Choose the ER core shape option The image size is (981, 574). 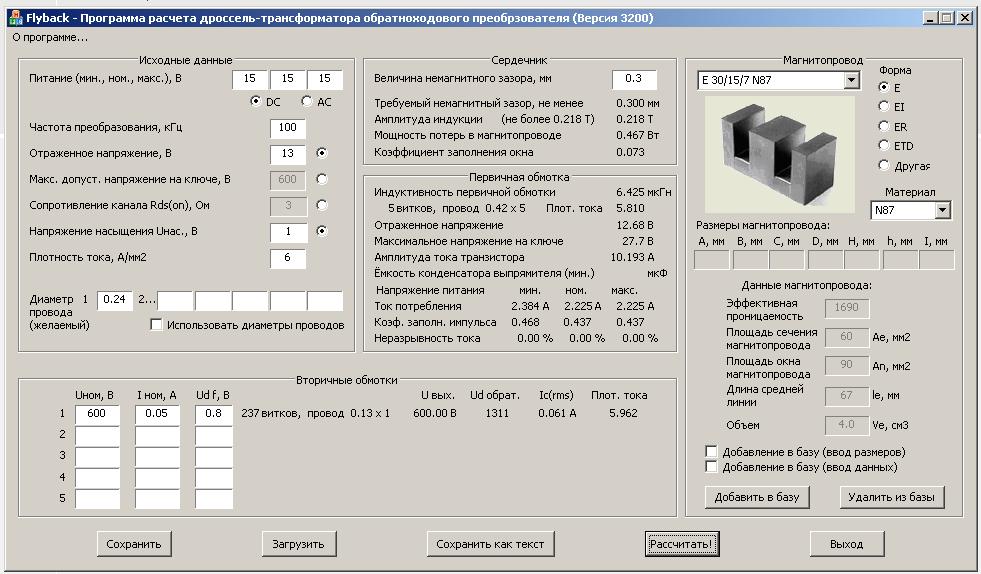point(884,127)
